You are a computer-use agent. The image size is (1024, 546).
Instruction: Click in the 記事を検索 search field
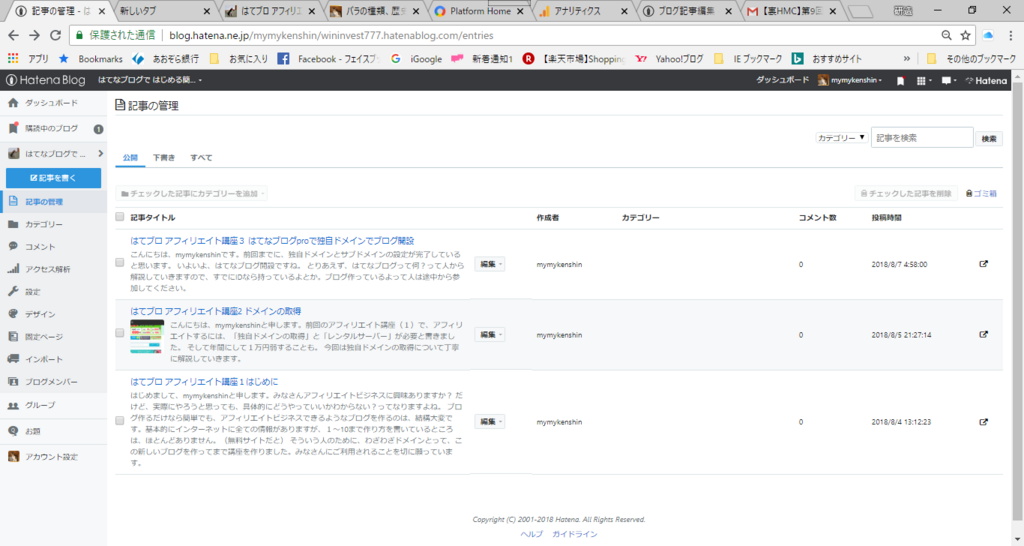(x=921, y=138)
